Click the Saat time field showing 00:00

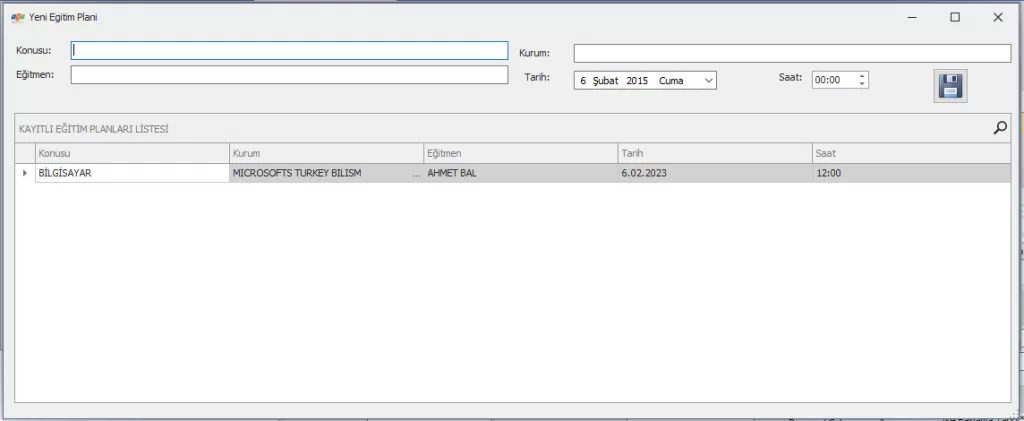pyautogui.click(x=834, y=80)
